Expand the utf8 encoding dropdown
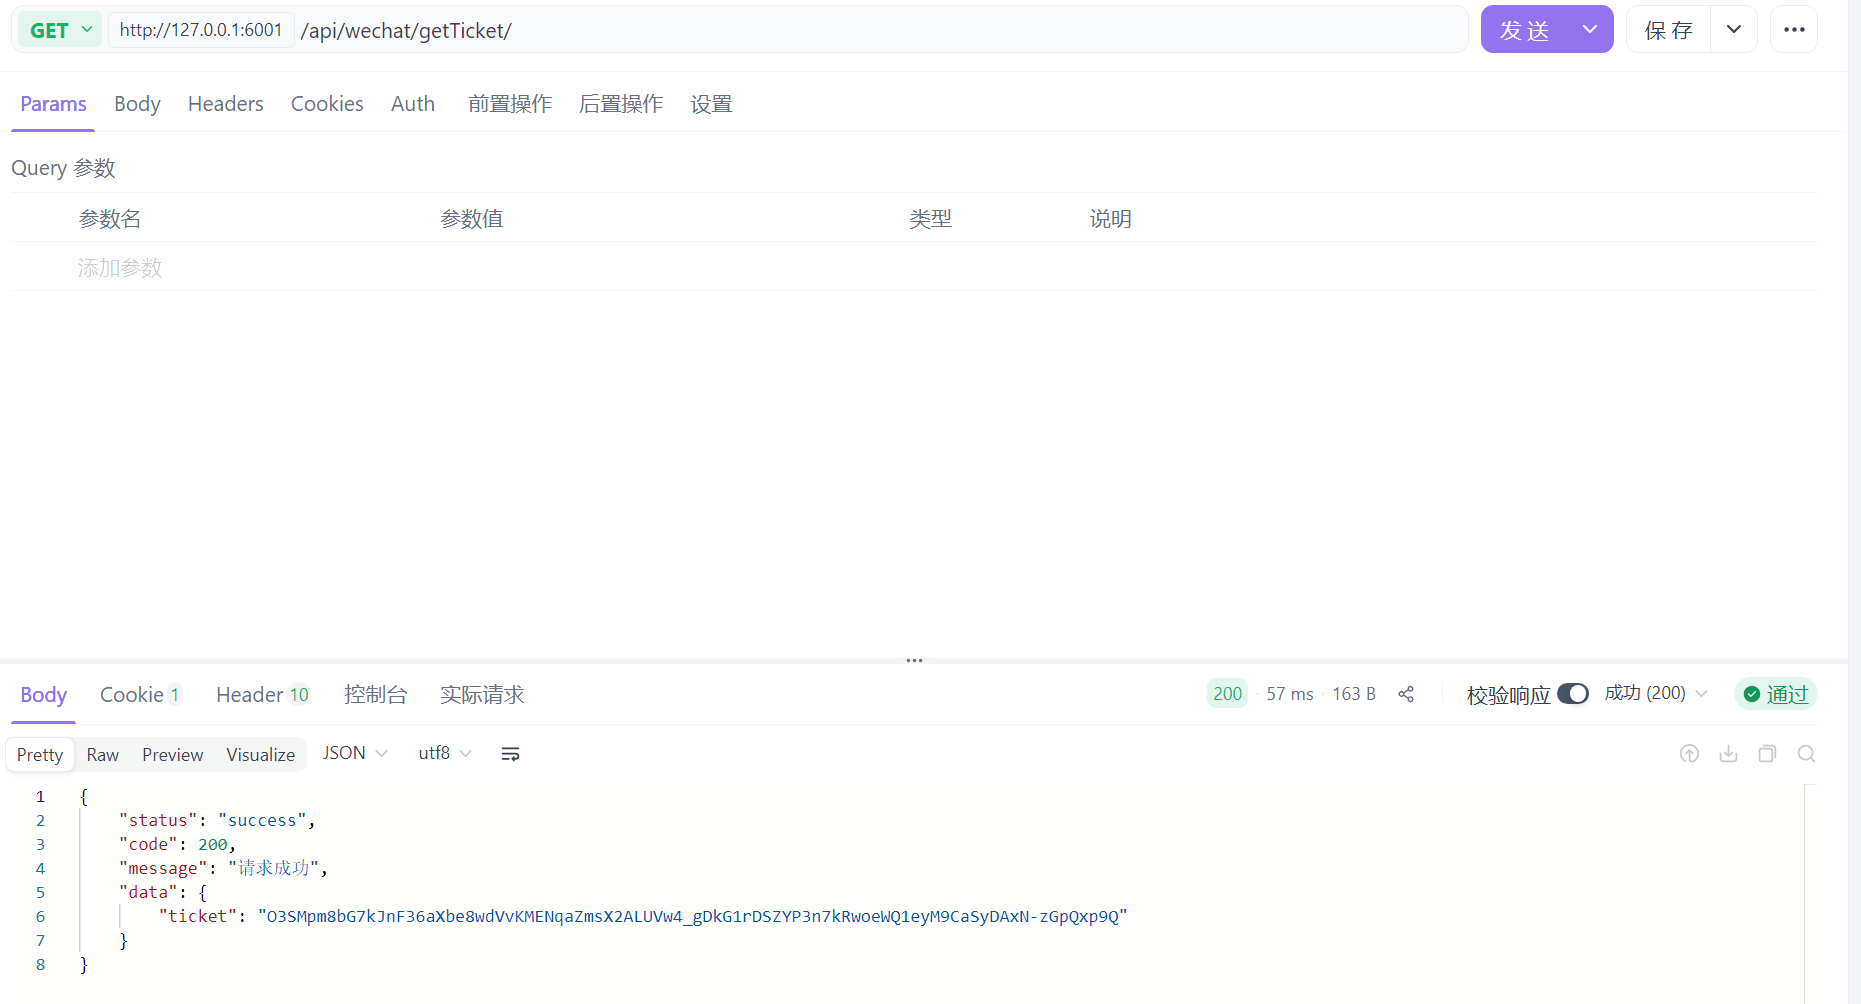This screenshot has height=1004, width=1861. click(444, 753)
